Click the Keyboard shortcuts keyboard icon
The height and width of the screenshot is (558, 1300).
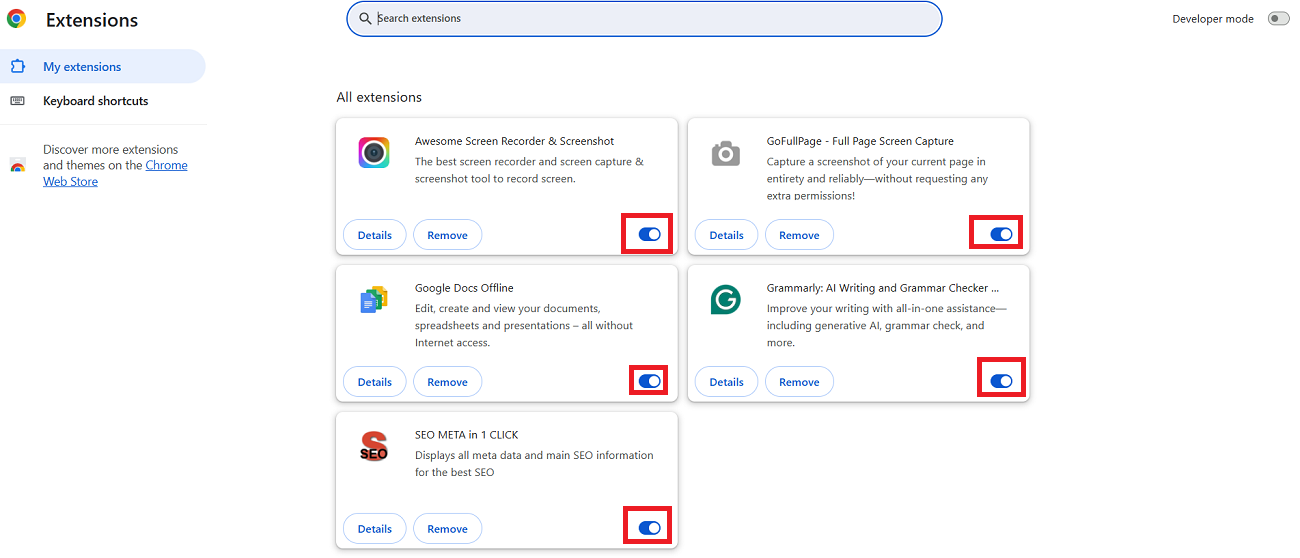click(18, 101)
